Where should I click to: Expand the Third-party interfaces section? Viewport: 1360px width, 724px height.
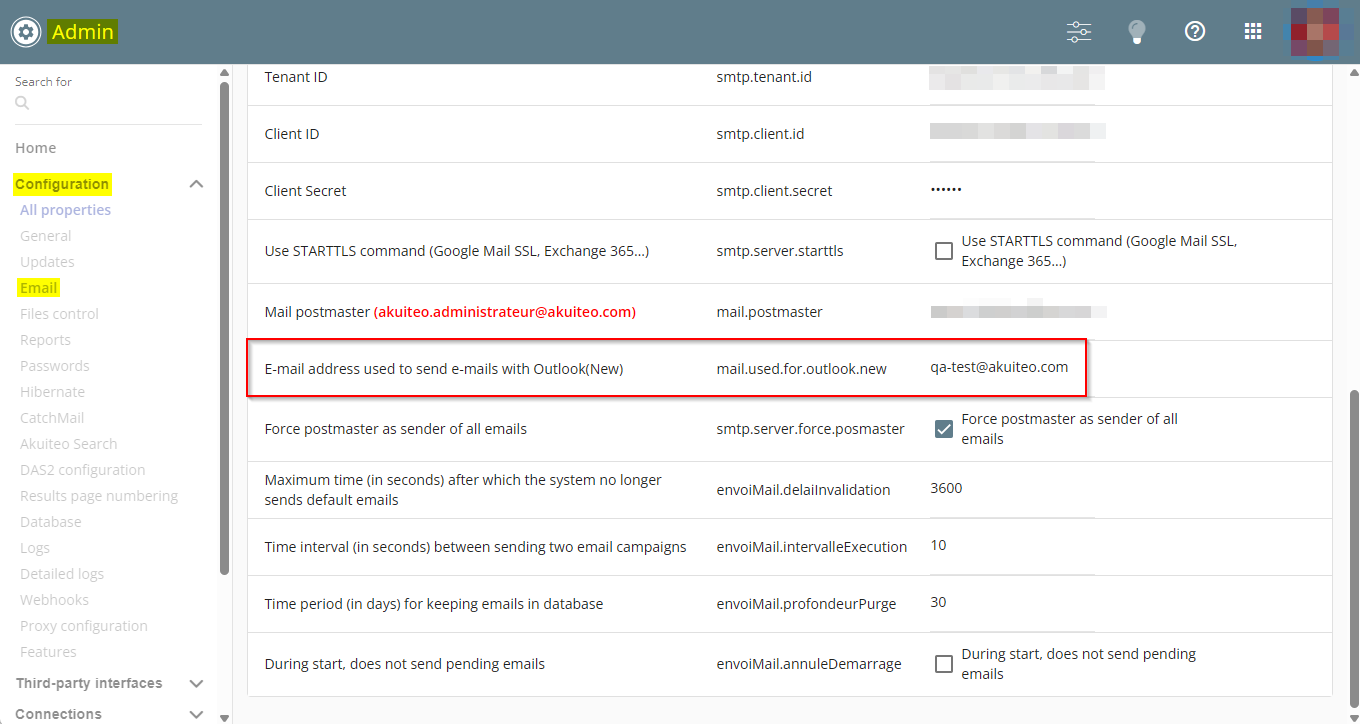[196, 684]
